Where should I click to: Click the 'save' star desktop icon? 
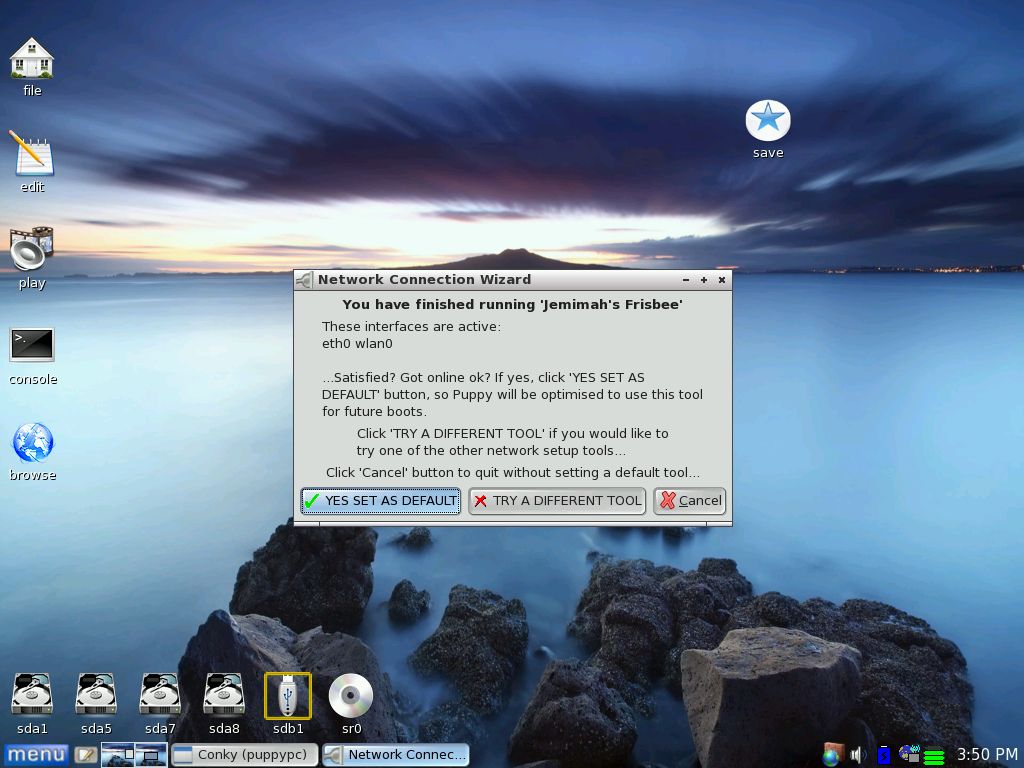click(x=768, y=121)
